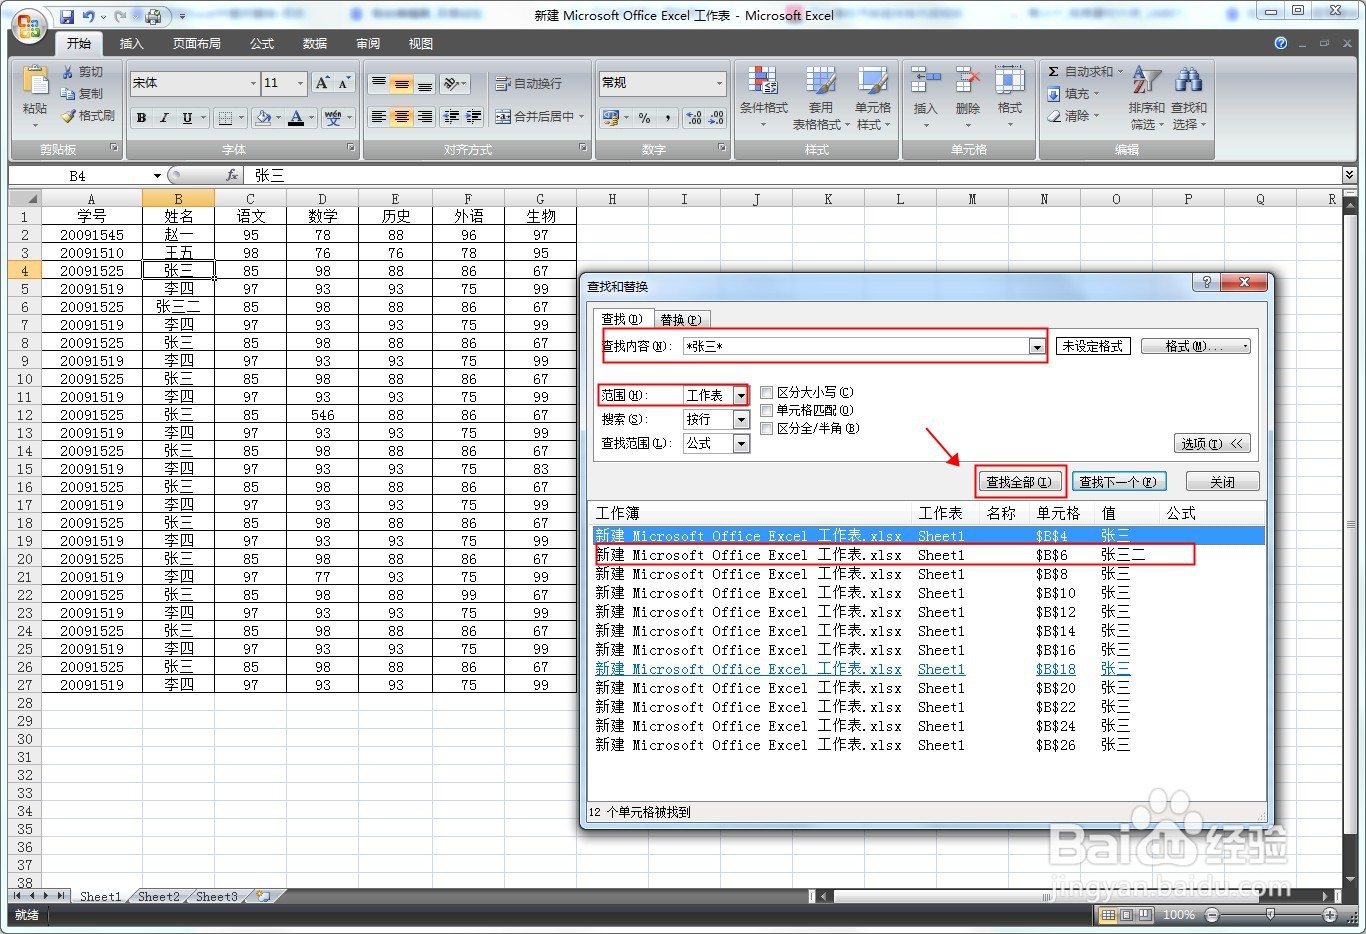Click the cell borders icon
The height and width of the screenshot is (934, 1366).
225,118
